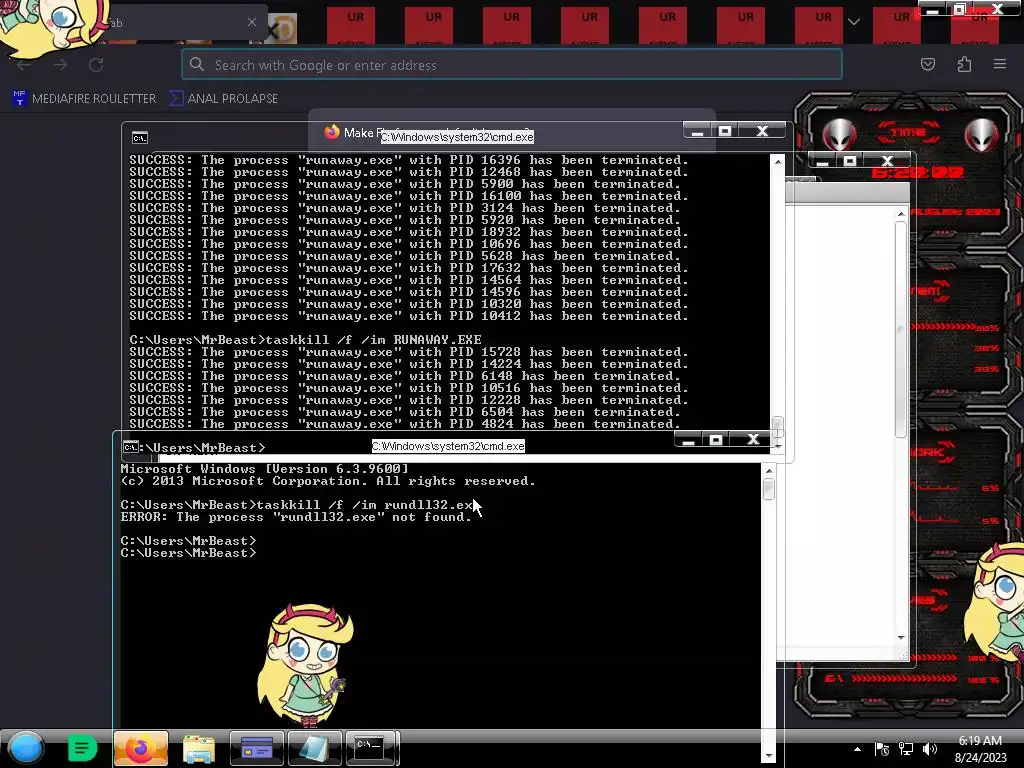Click the Firefox address search field
1024x768 pixels.
511,65
